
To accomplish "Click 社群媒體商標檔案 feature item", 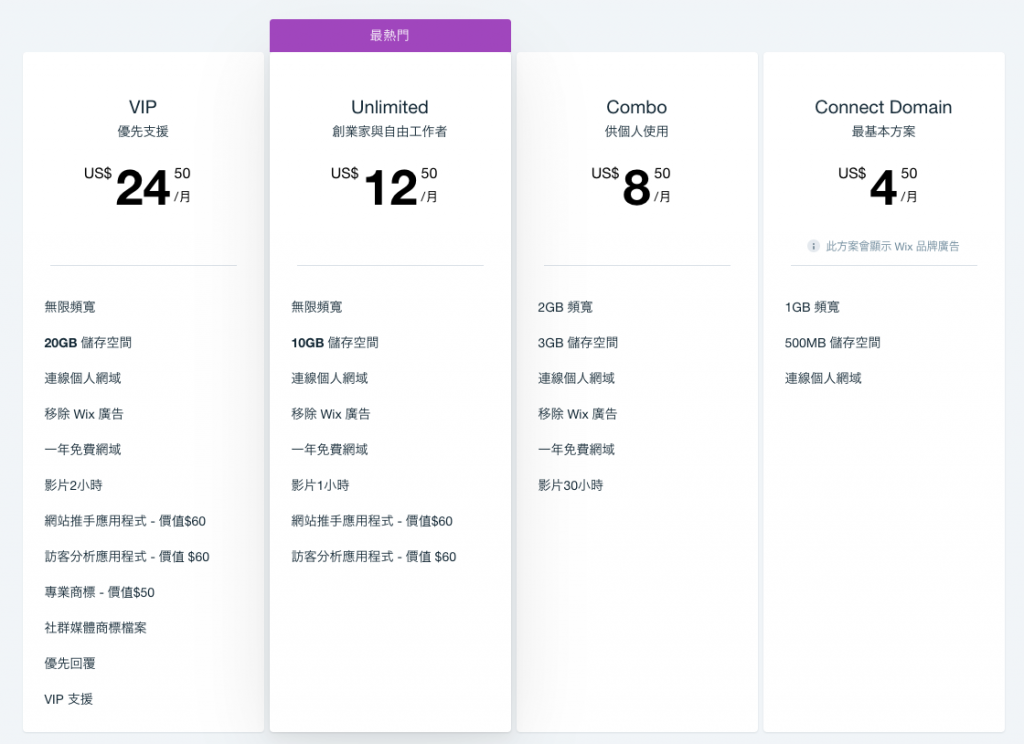I will tap(95, 628).
